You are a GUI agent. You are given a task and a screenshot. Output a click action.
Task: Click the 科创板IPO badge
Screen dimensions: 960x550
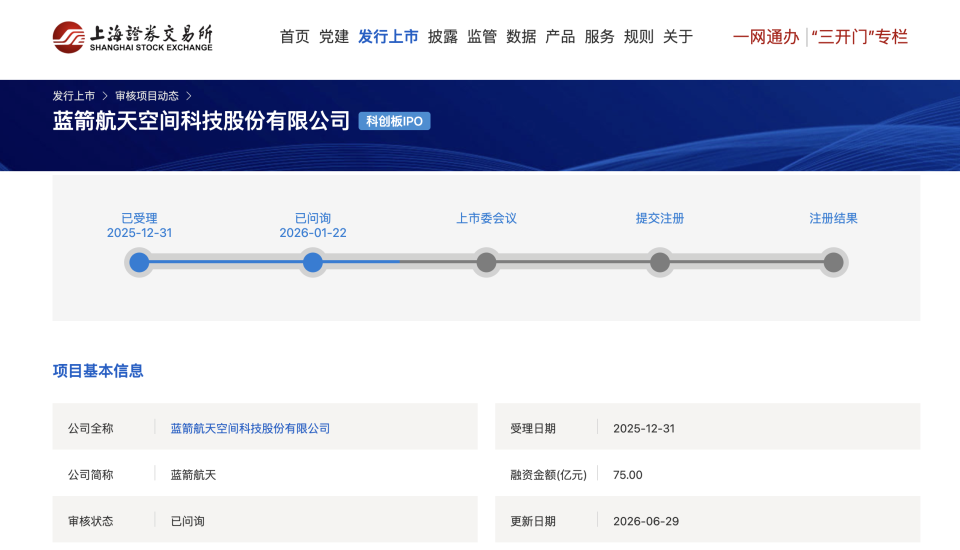394,121
